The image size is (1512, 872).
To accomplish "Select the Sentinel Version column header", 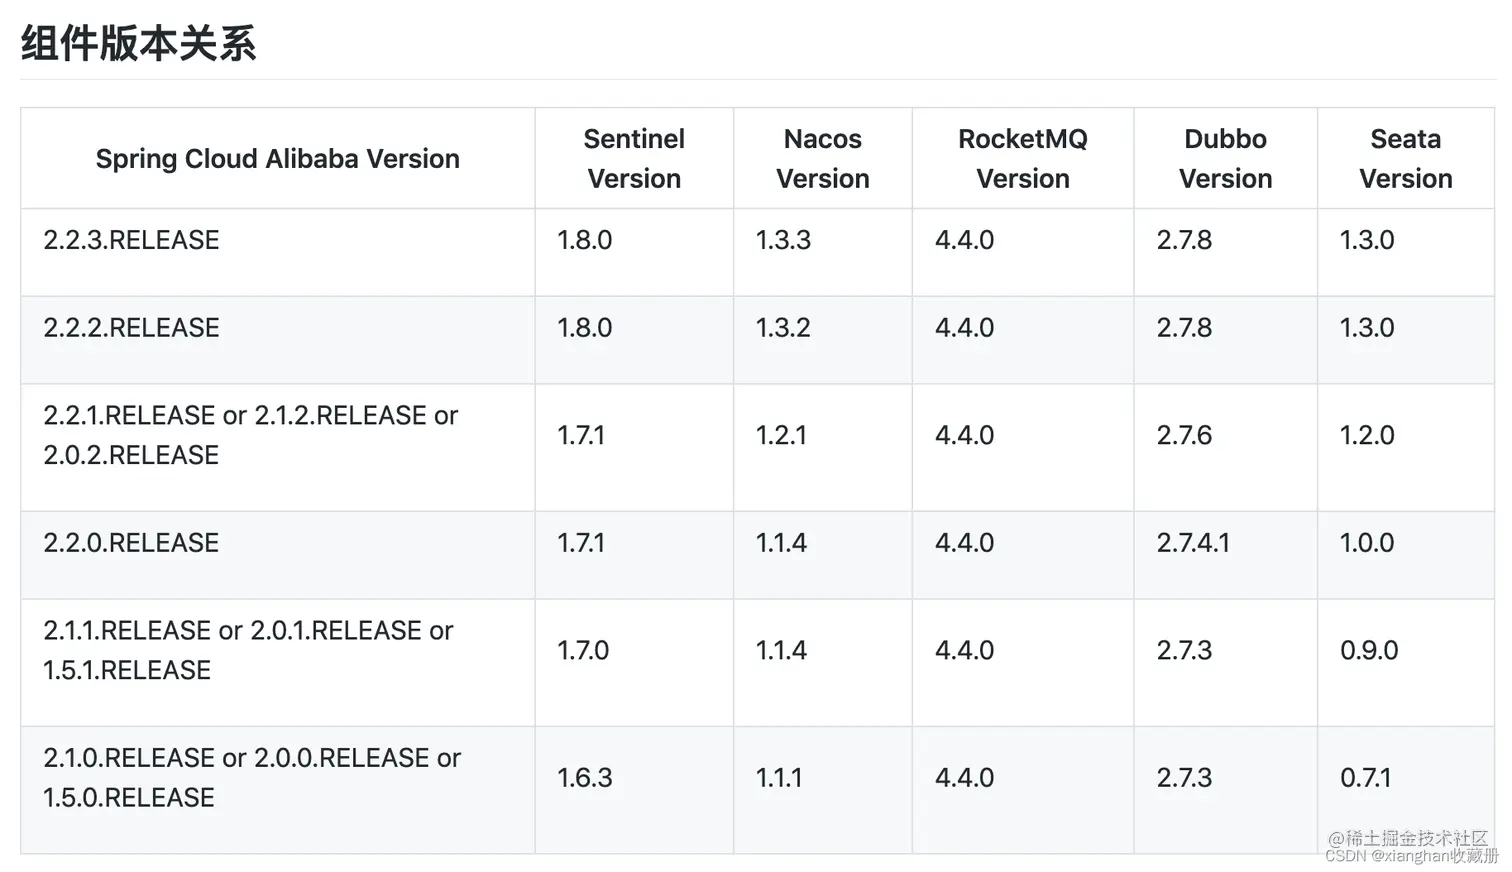I will pyautogui.click(x=634, y=158).
